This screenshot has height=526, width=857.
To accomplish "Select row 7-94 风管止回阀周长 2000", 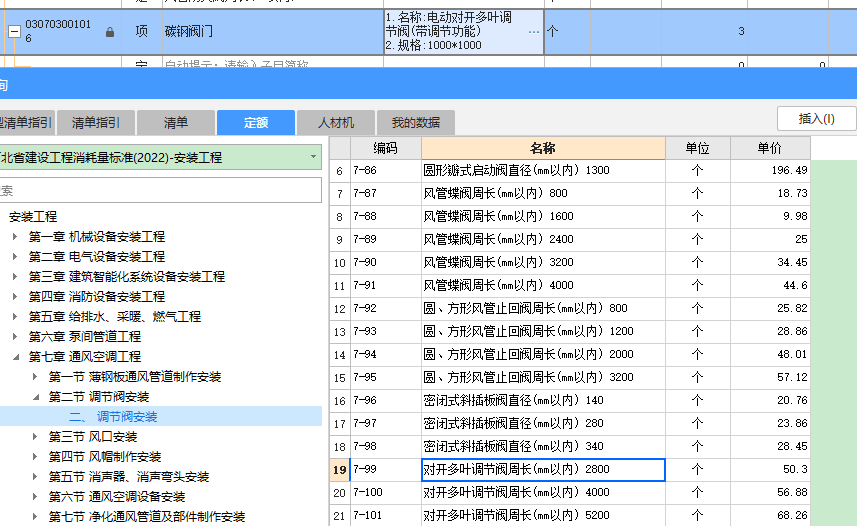I will (x=570, y=354).
